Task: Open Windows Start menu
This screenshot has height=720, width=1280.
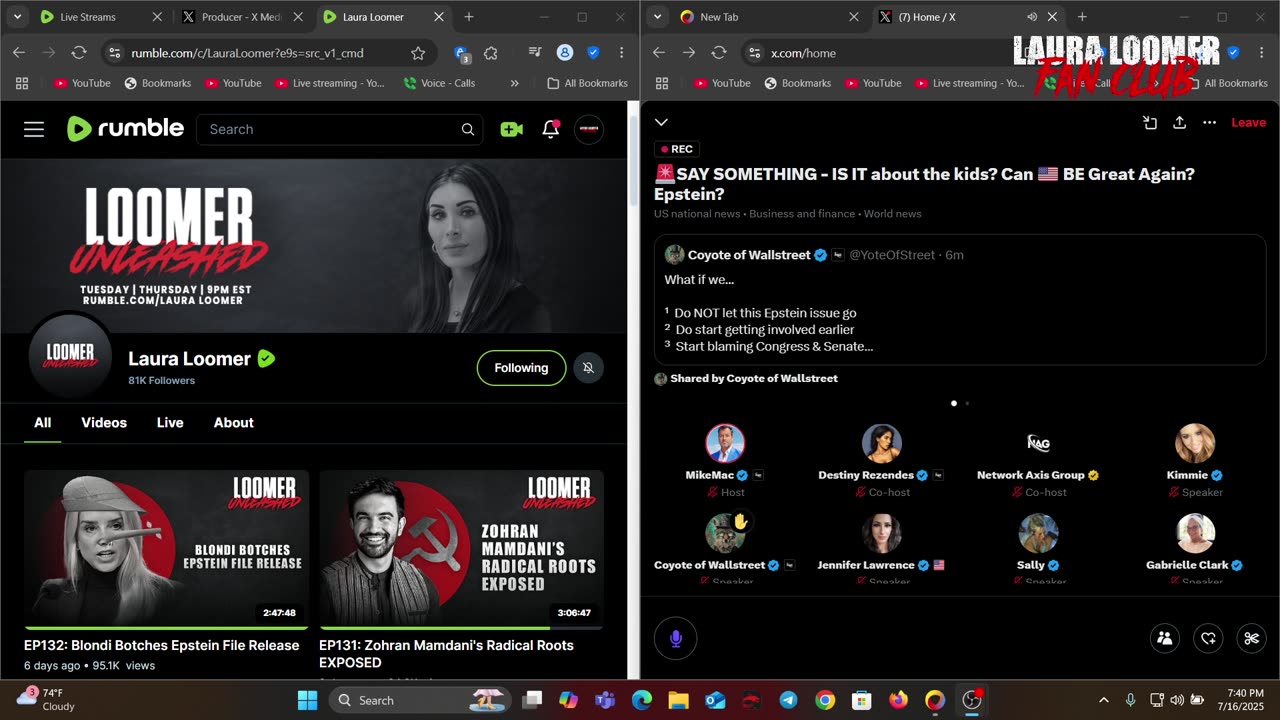Action: pyautogui.click(x=307, y=700)
